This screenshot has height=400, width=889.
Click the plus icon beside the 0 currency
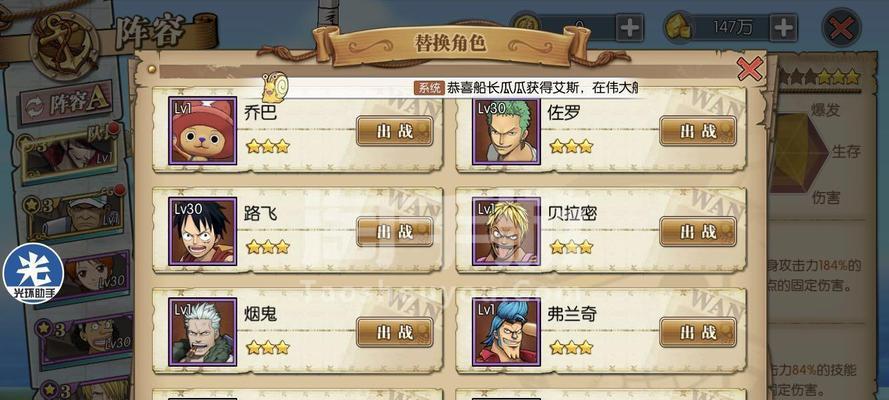pos(629,27)
